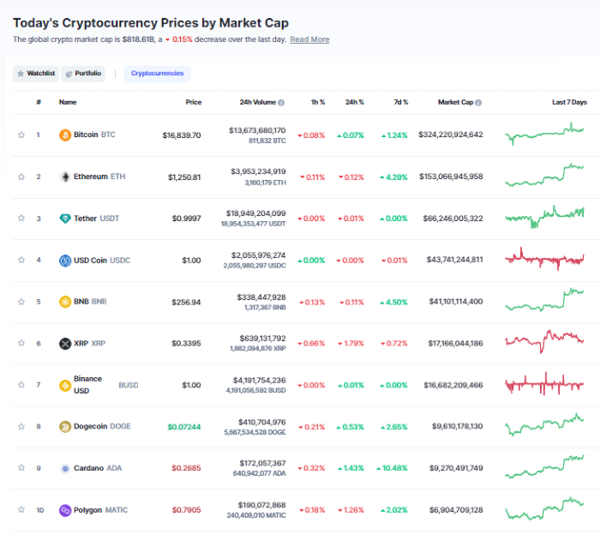The image size is (600, 534).
Task: Click Bitcoin price $16,839.70
Action: [182, 135]
